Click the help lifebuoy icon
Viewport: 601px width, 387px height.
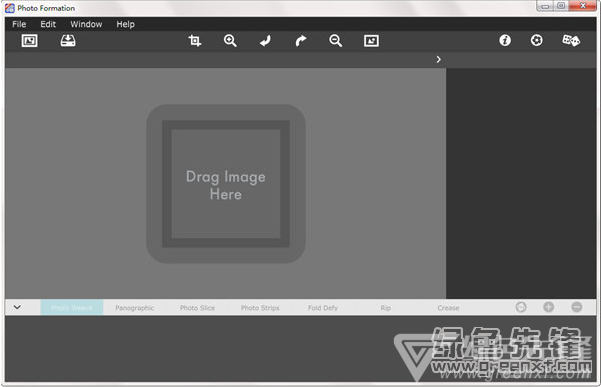[537, 40]
